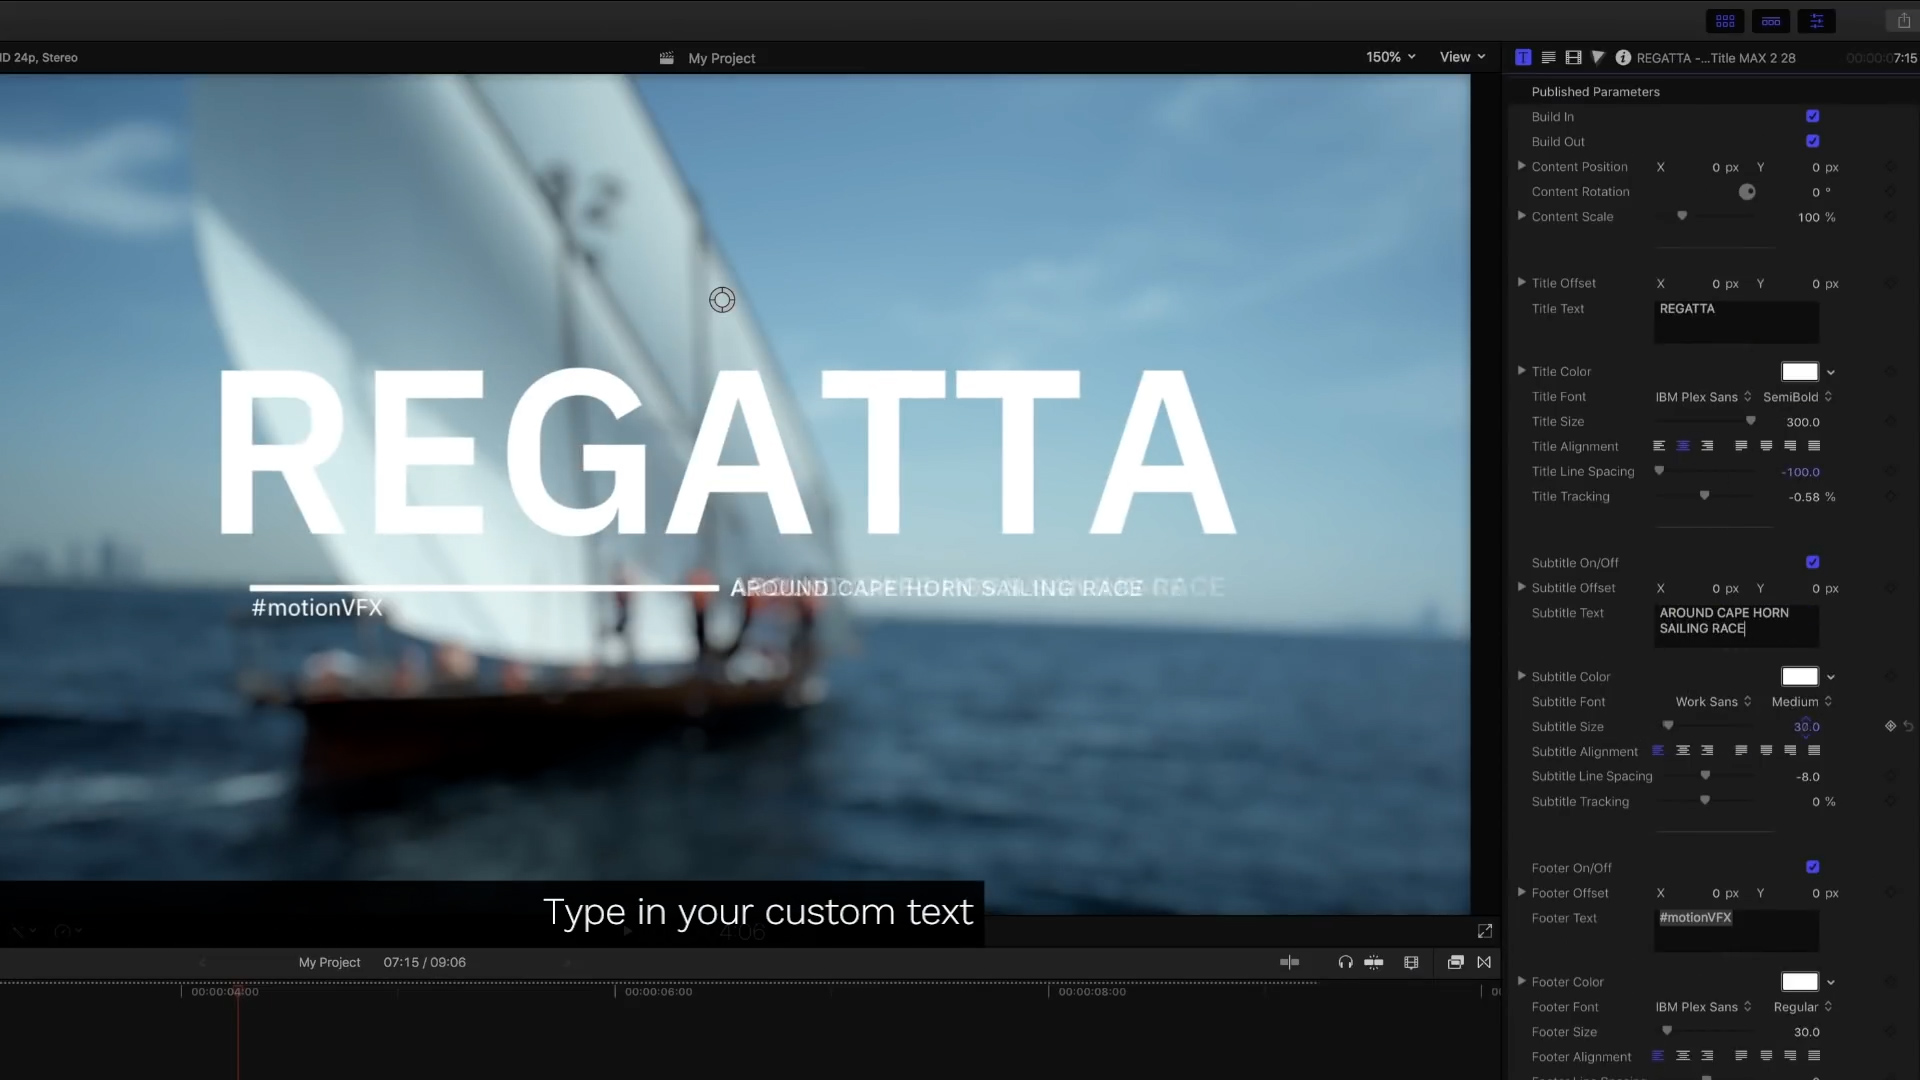The height and width of the screenshot is (1080, 1920).
Task: Click into the Footer Text field
Action: [1735, 929]
